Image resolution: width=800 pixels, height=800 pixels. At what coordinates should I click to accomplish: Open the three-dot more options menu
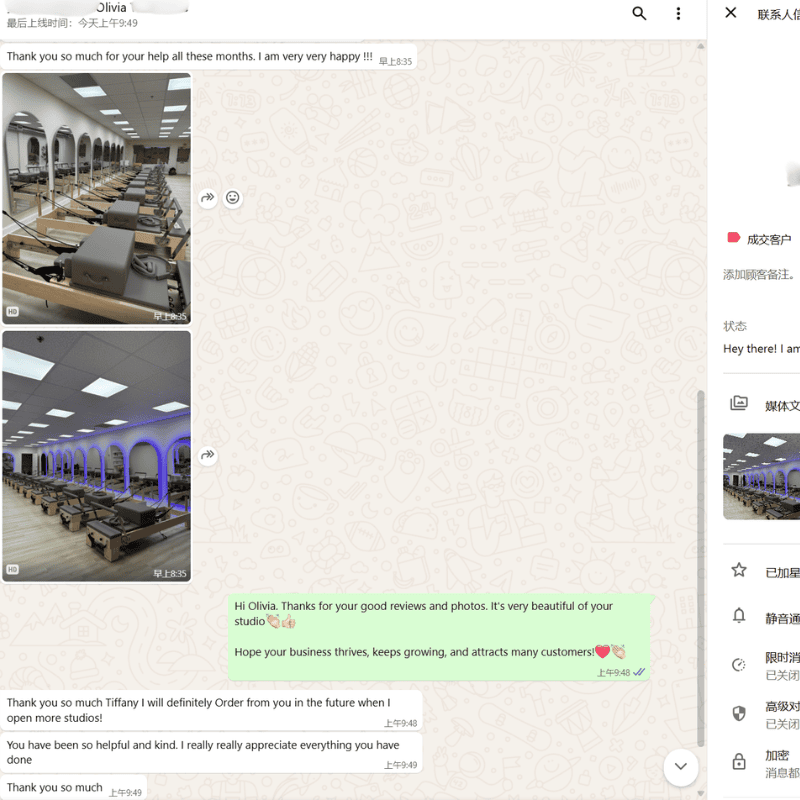(678, 13)
